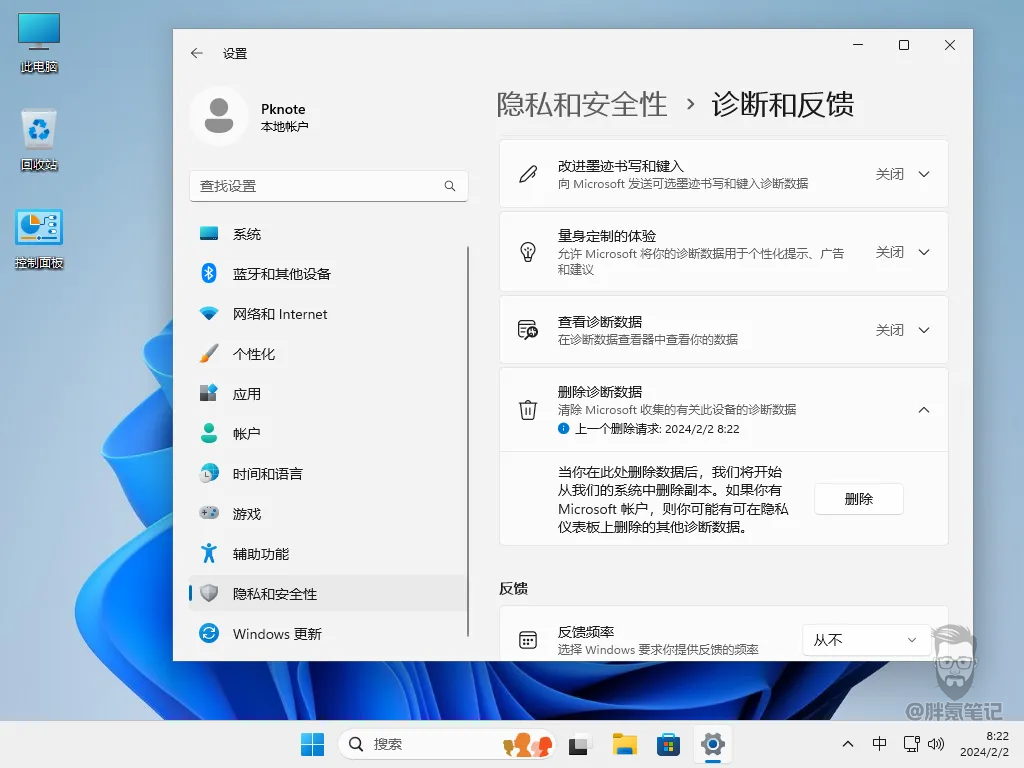Open 网络和 Internet category
Screen dimensions: 1024x768
coord(328,314)
